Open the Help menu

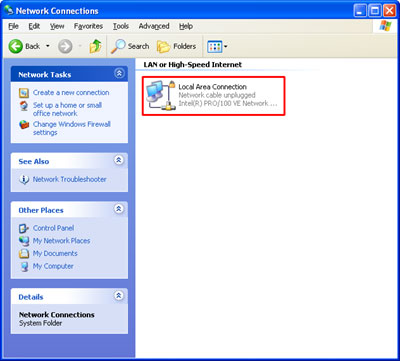pos(186,26)
